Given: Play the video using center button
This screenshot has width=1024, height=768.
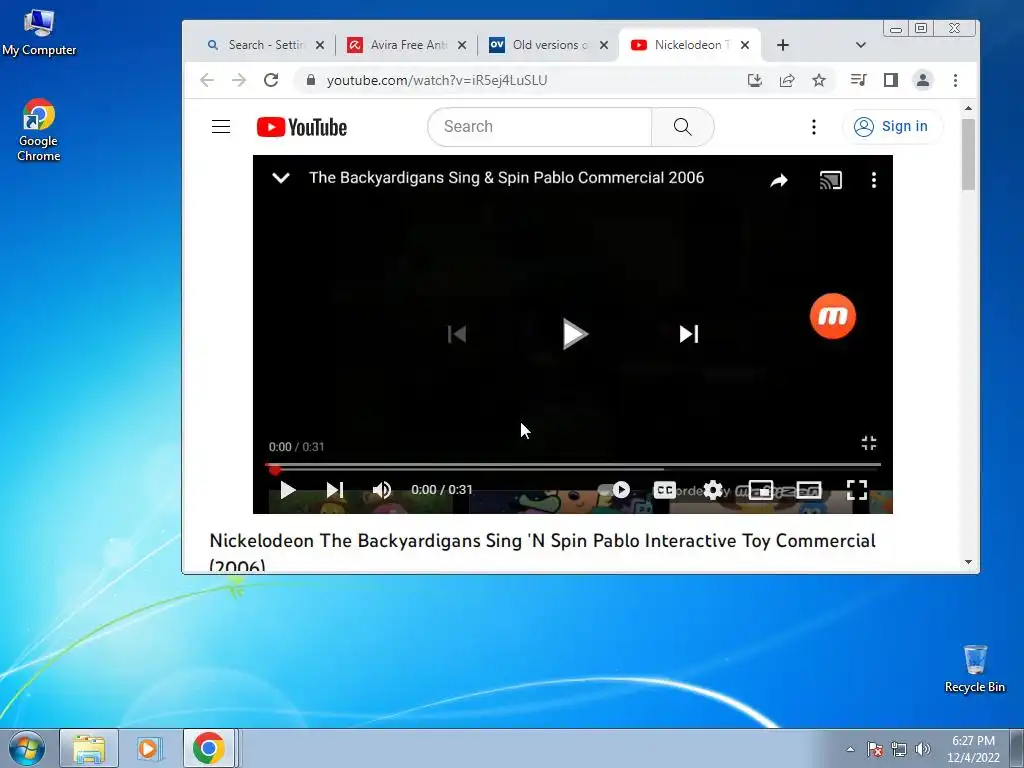Looking at the screenshot, I should [575, 334].
